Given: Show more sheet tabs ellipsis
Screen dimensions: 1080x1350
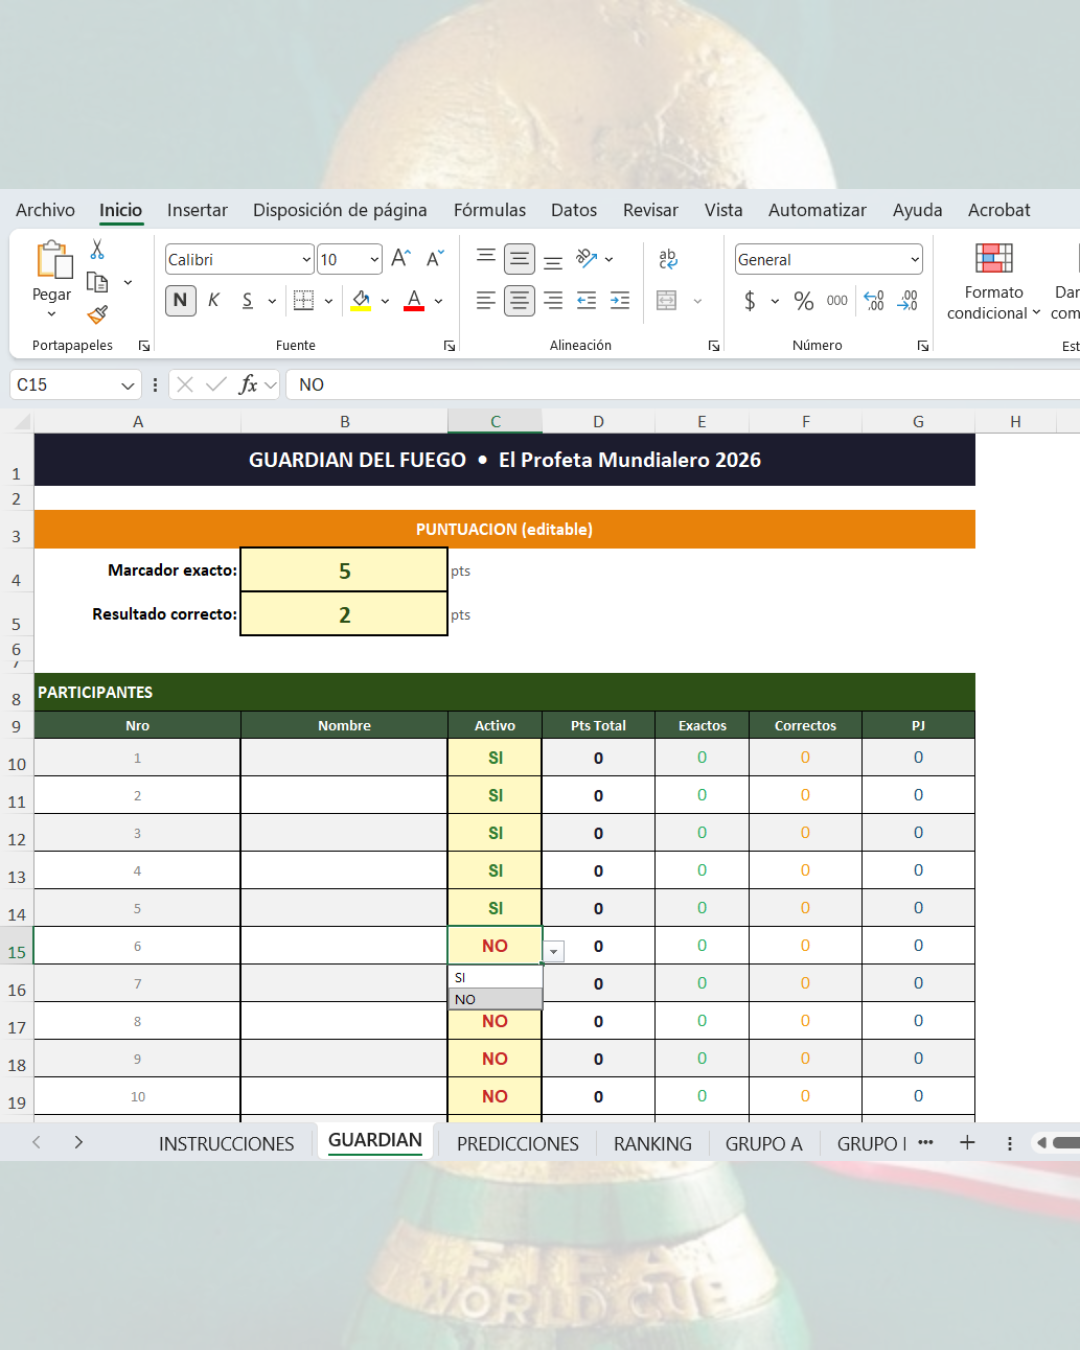Looking at the screenshot, I should (926, 1142).
